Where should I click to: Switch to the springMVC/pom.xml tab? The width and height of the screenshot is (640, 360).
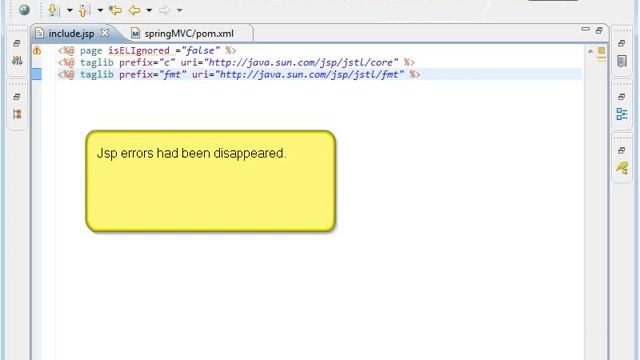[189, 33]
